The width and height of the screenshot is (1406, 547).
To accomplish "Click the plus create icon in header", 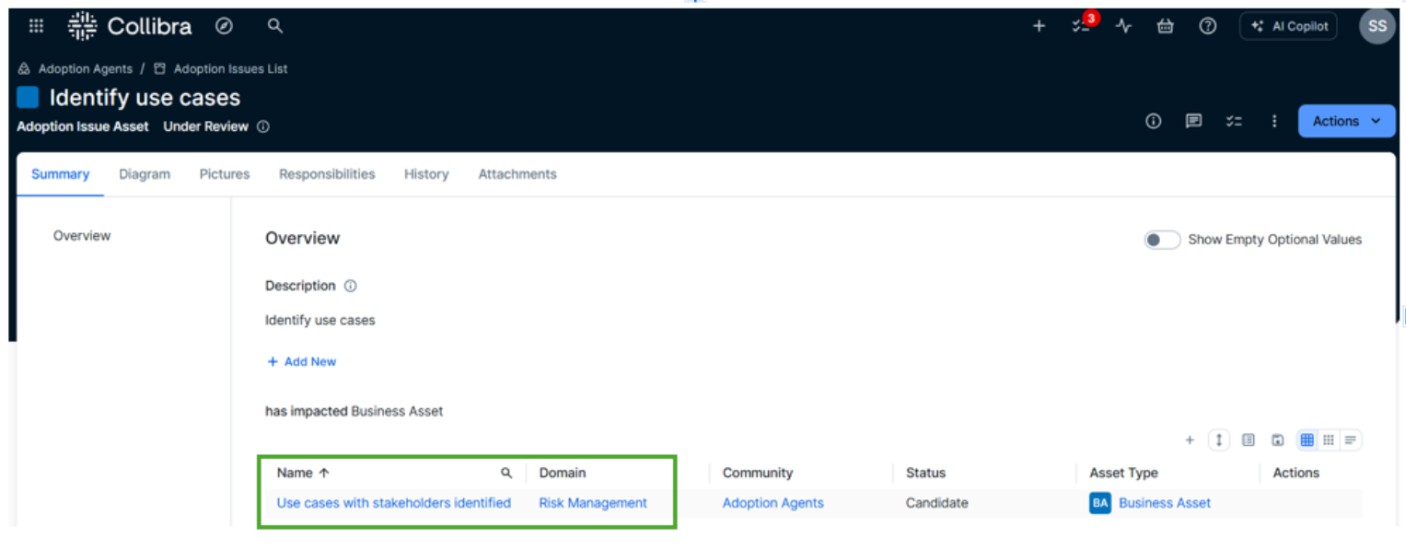I will 1039,27.
